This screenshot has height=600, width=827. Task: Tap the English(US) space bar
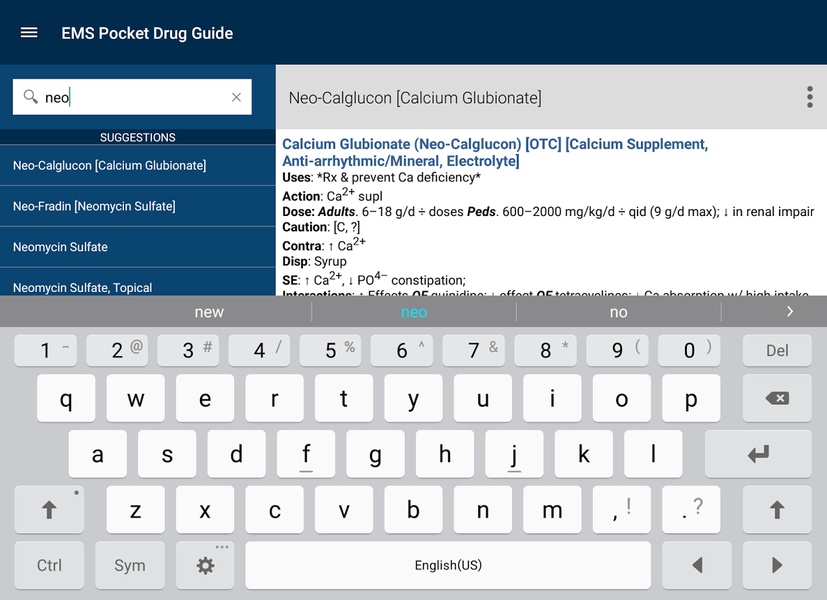448,565
